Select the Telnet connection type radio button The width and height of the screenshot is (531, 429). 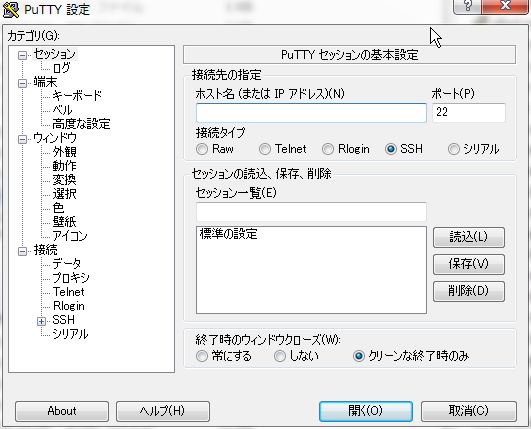coord(265,149)
